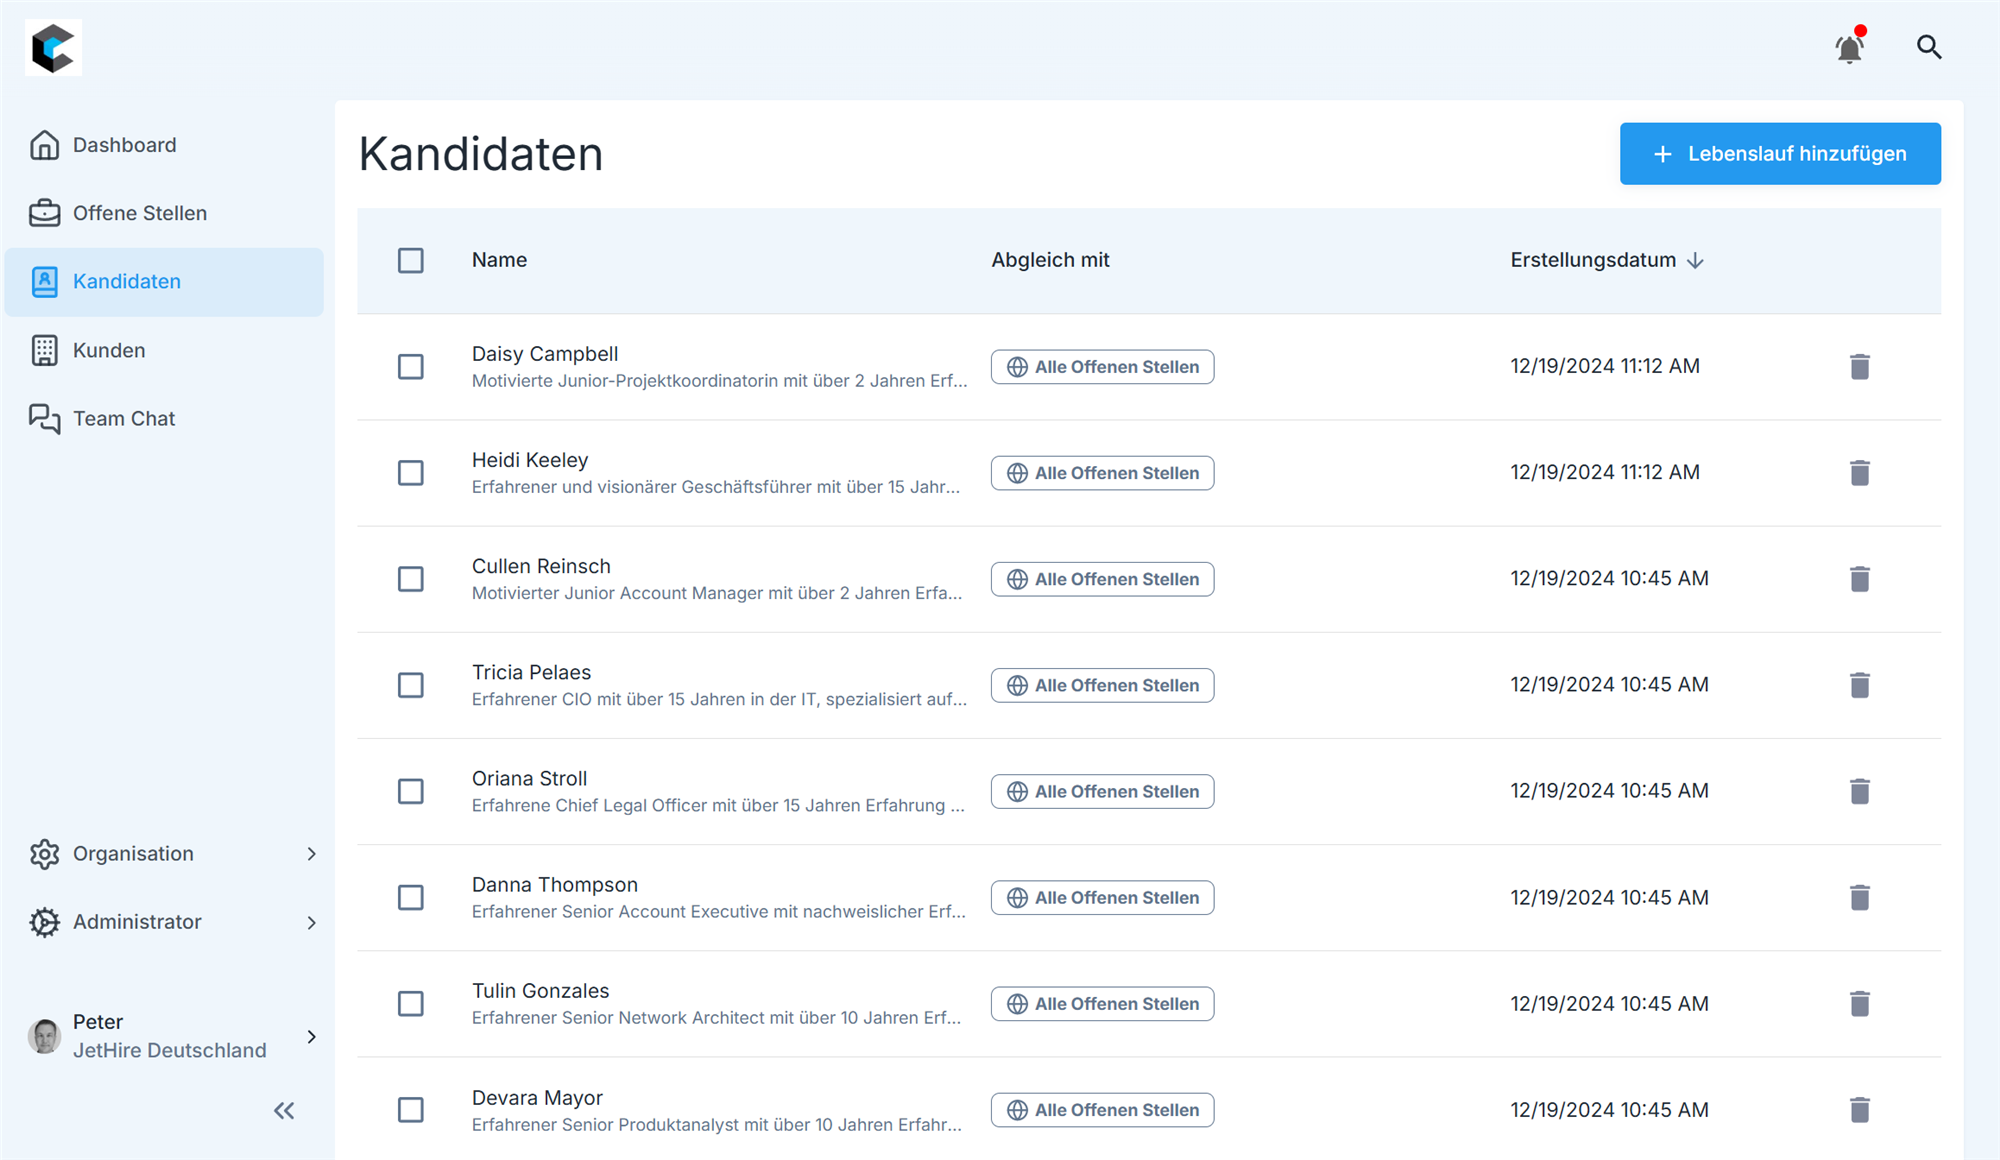Delete Danna Thompson with trash icon
Image resolution: width=2000 pixels, height=1160 pixels.
(1859, 897)
